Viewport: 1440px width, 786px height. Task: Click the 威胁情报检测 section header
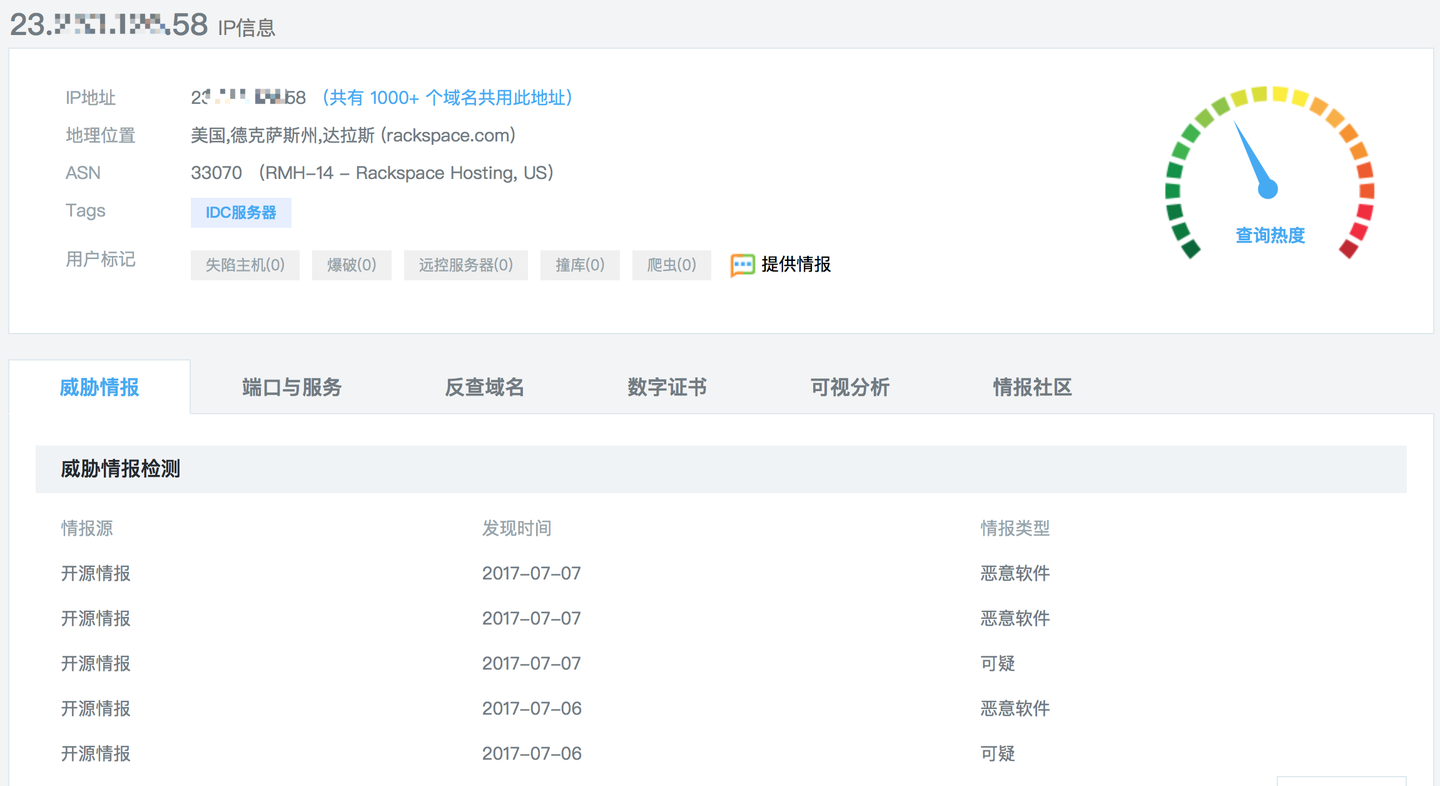120,468
